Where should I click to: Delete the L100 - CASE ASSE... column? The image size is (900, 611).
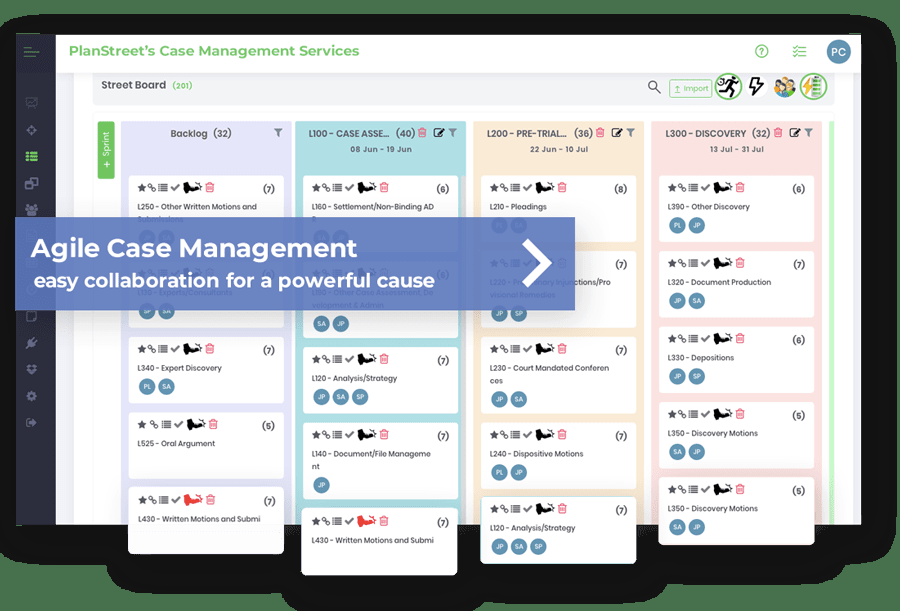click(422, 133)
